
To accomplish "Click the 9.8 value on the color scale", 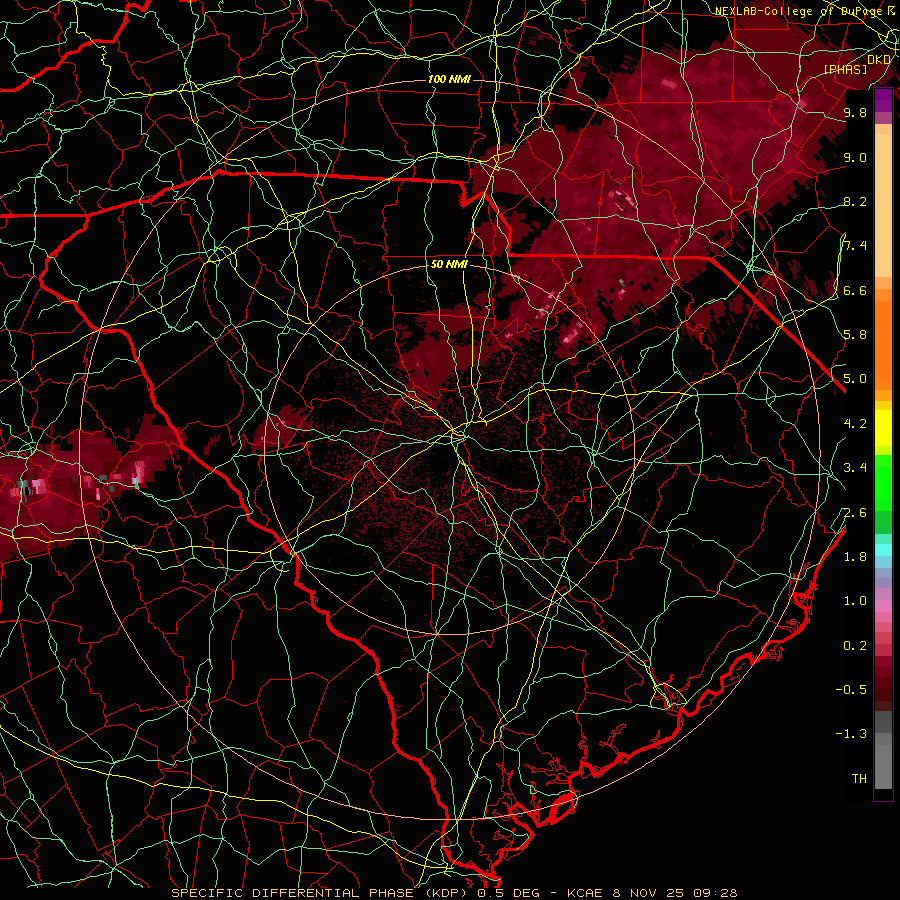I will (855, 112).
